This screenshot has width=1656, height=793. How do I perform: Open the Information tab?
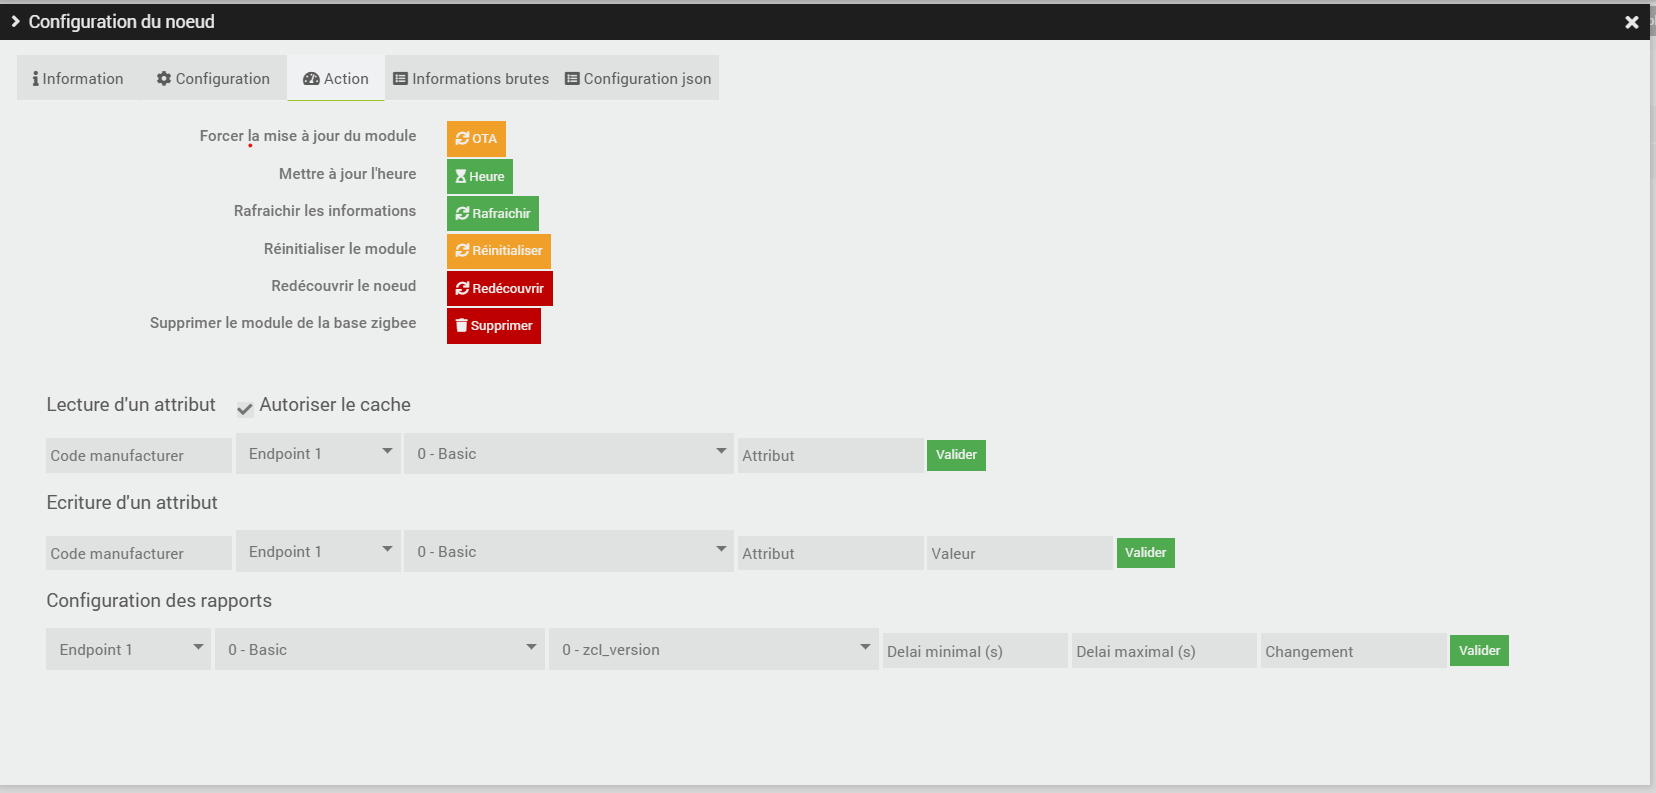pyautogui.click(x=78, y=79)
